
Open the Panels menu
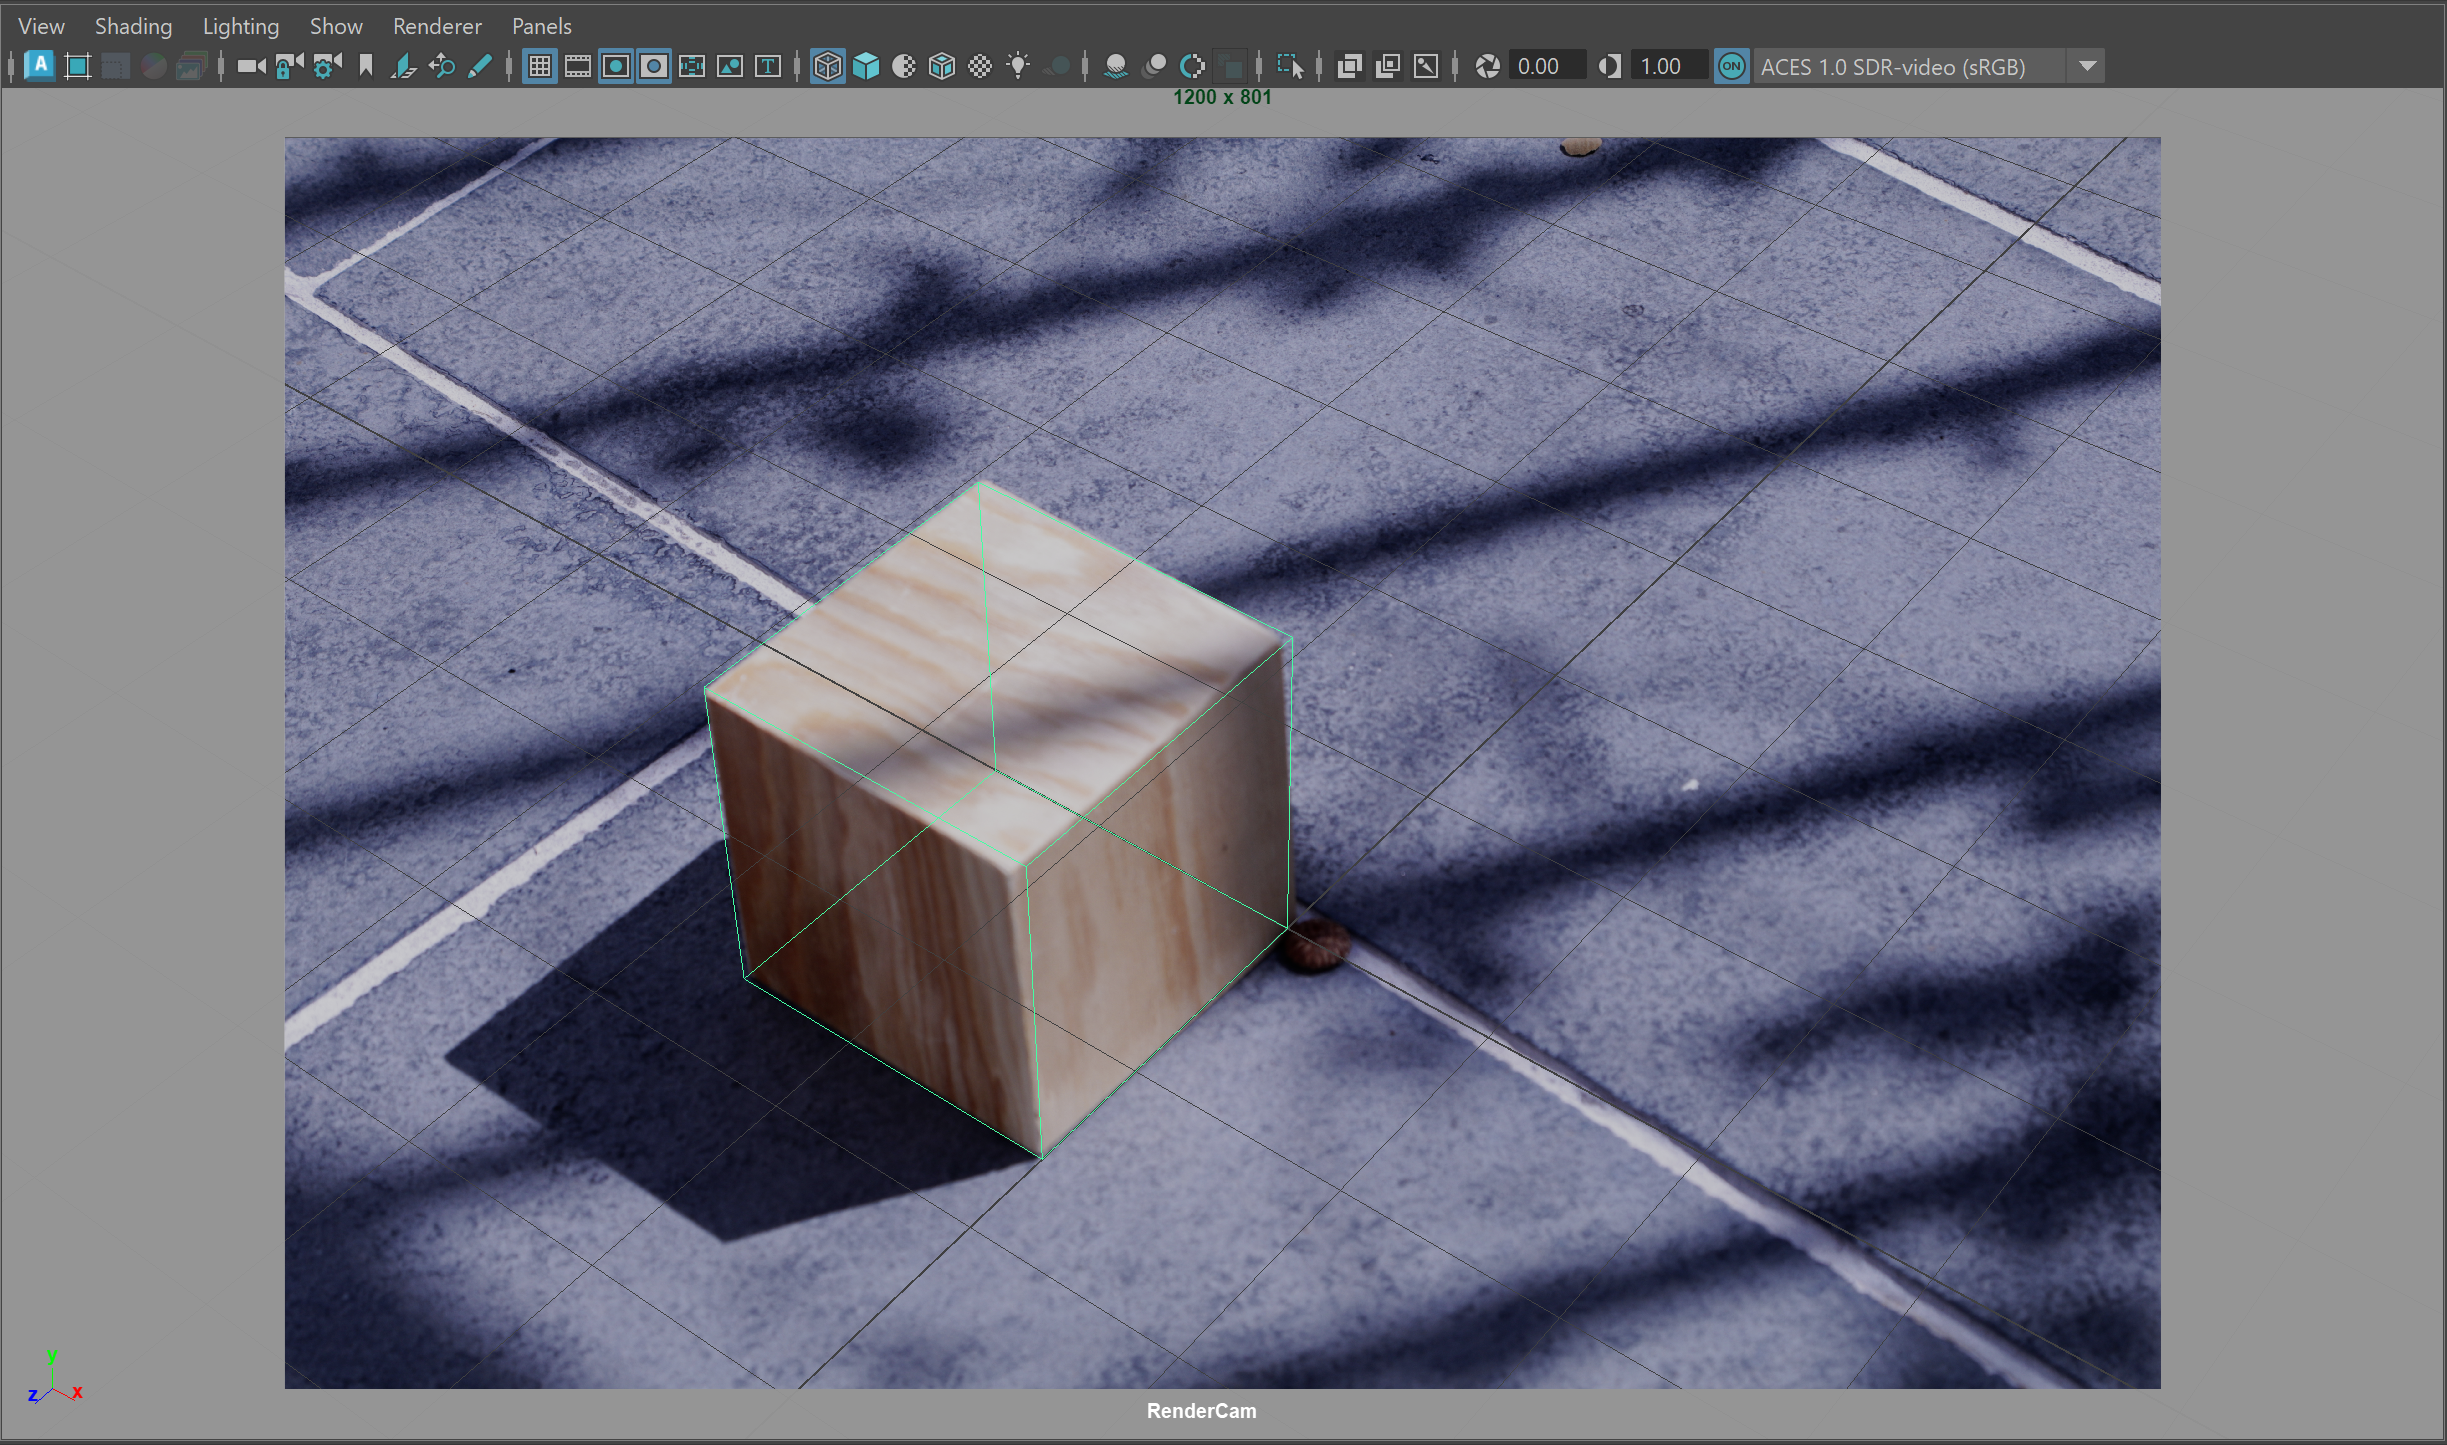pyautogui.click(x=541, y=26)
